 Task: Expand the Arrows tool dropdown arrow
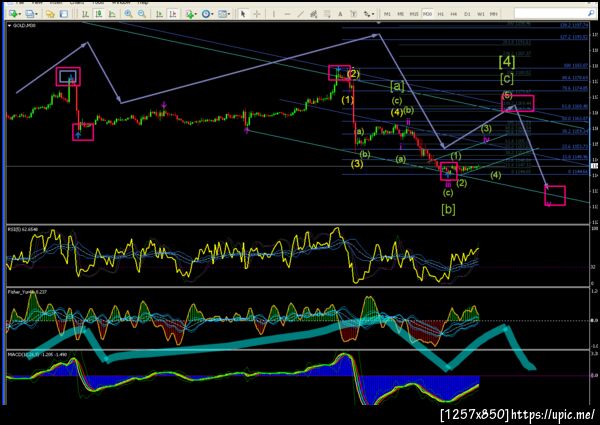point(373,14)
